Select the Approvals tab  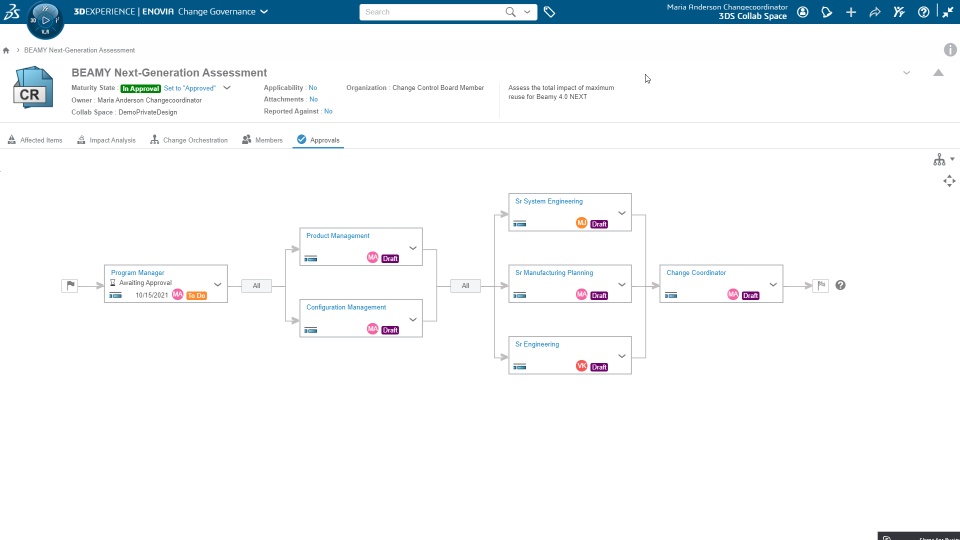(318, 140)
